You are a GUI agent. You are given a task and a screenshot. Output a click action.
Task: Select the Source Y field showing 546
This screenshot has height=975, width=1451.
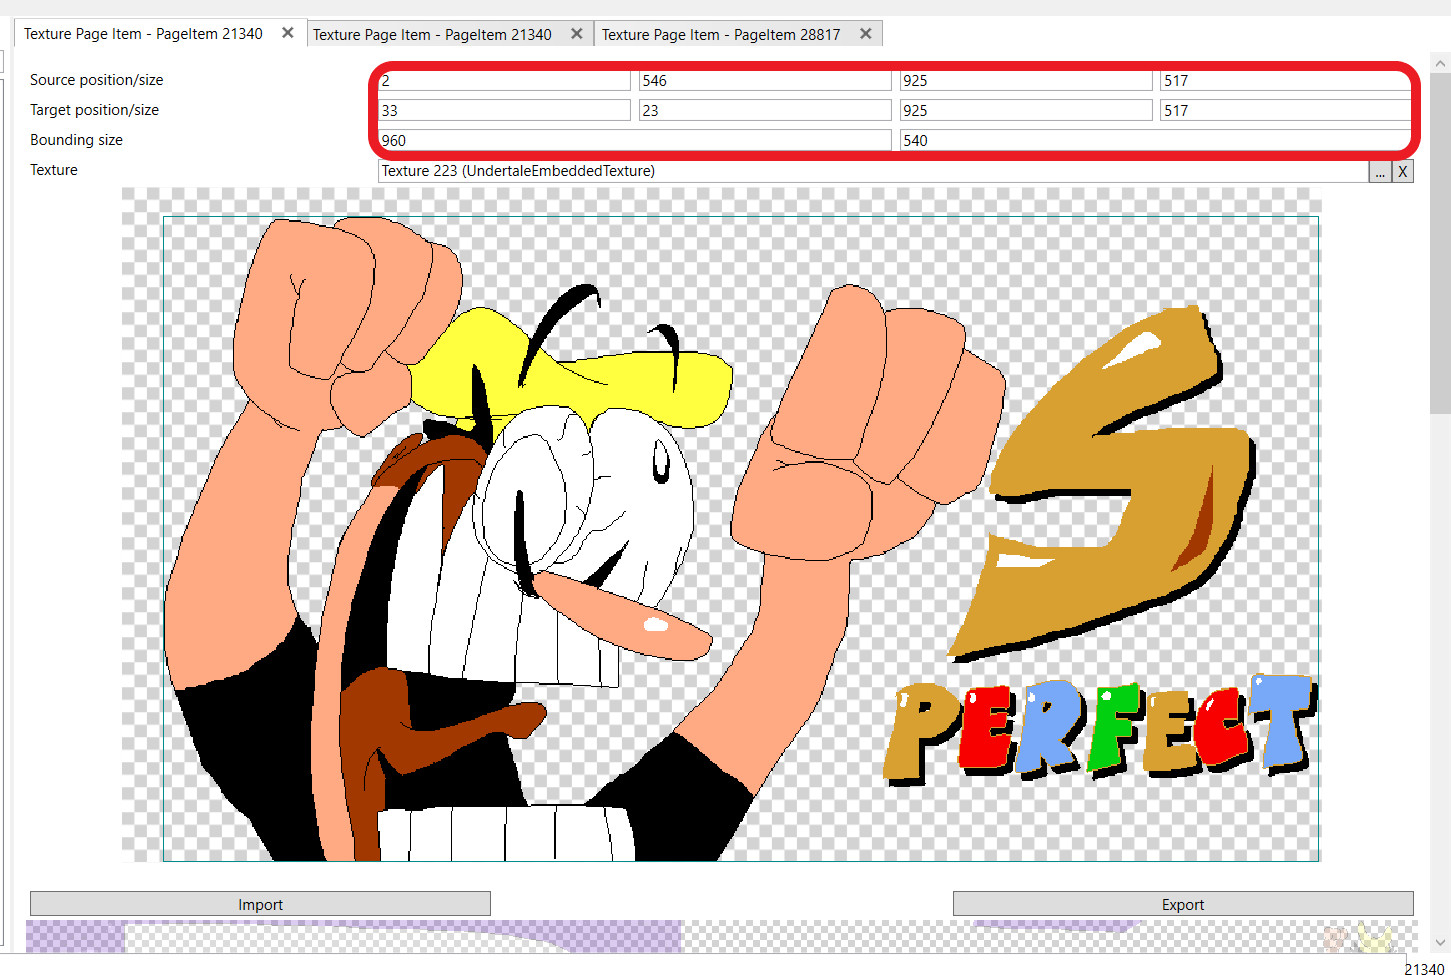(x=764, y=81)
